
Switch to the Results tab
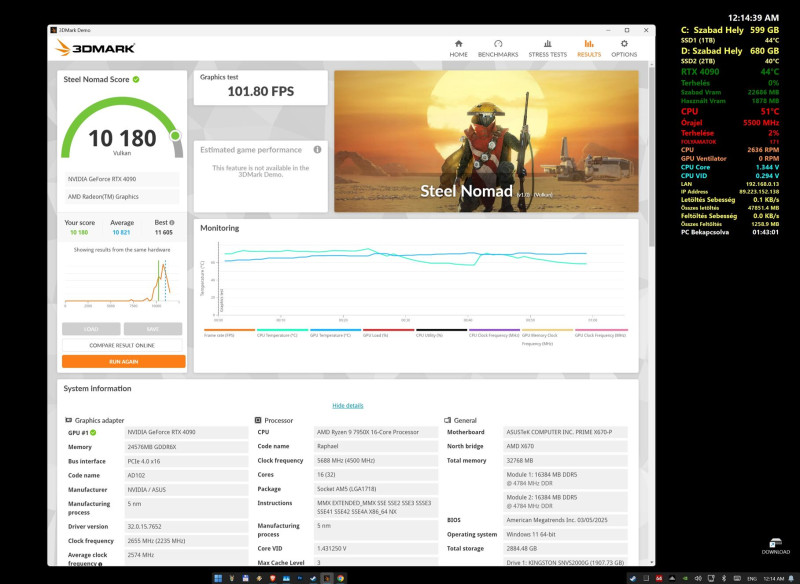[x=589, y=48]
